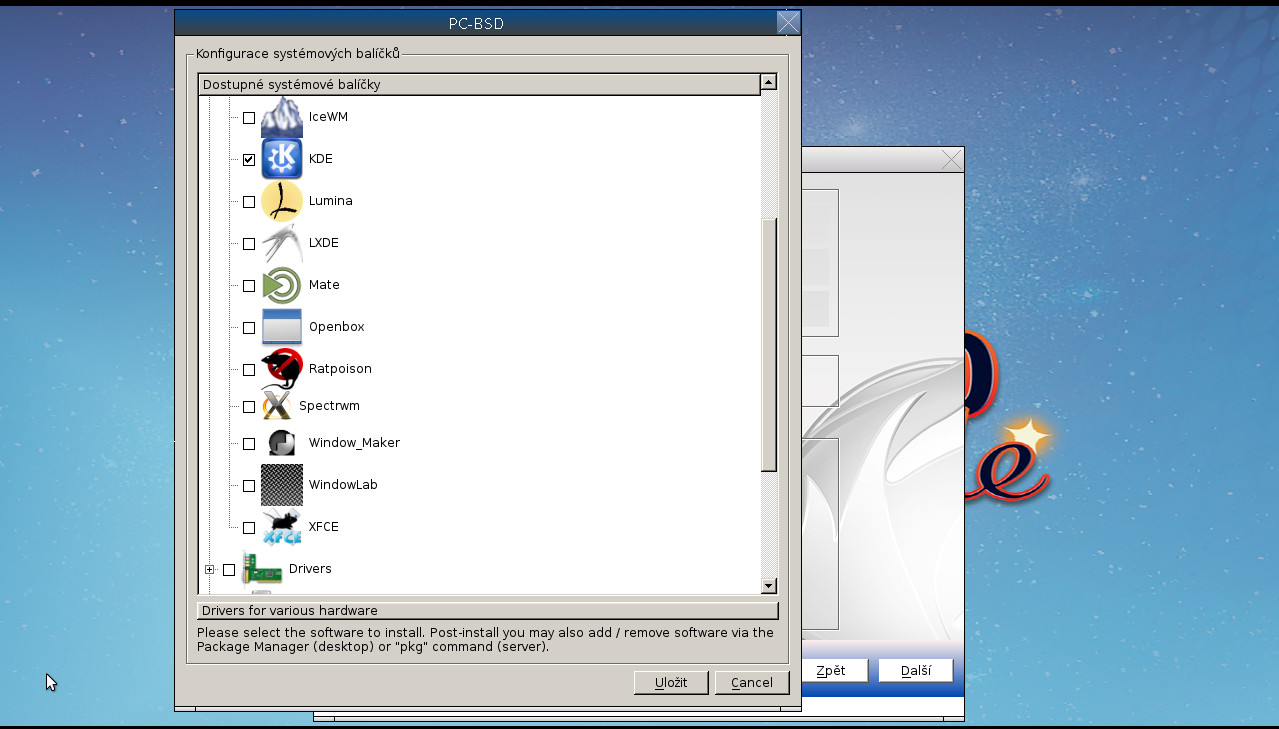Click the scrollbar down arrow
Screen dimensions: 1279x729
(x=768, y=585)
